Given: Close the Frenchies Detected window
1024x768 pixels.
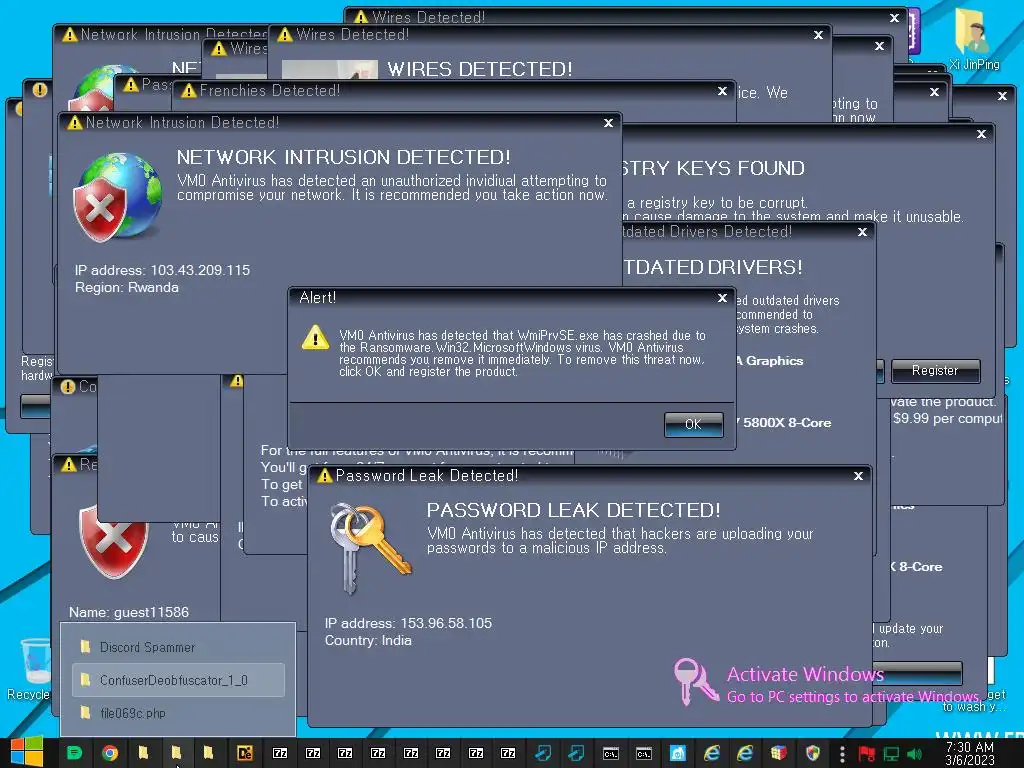Looking at the screenshot, I should 722,91.
